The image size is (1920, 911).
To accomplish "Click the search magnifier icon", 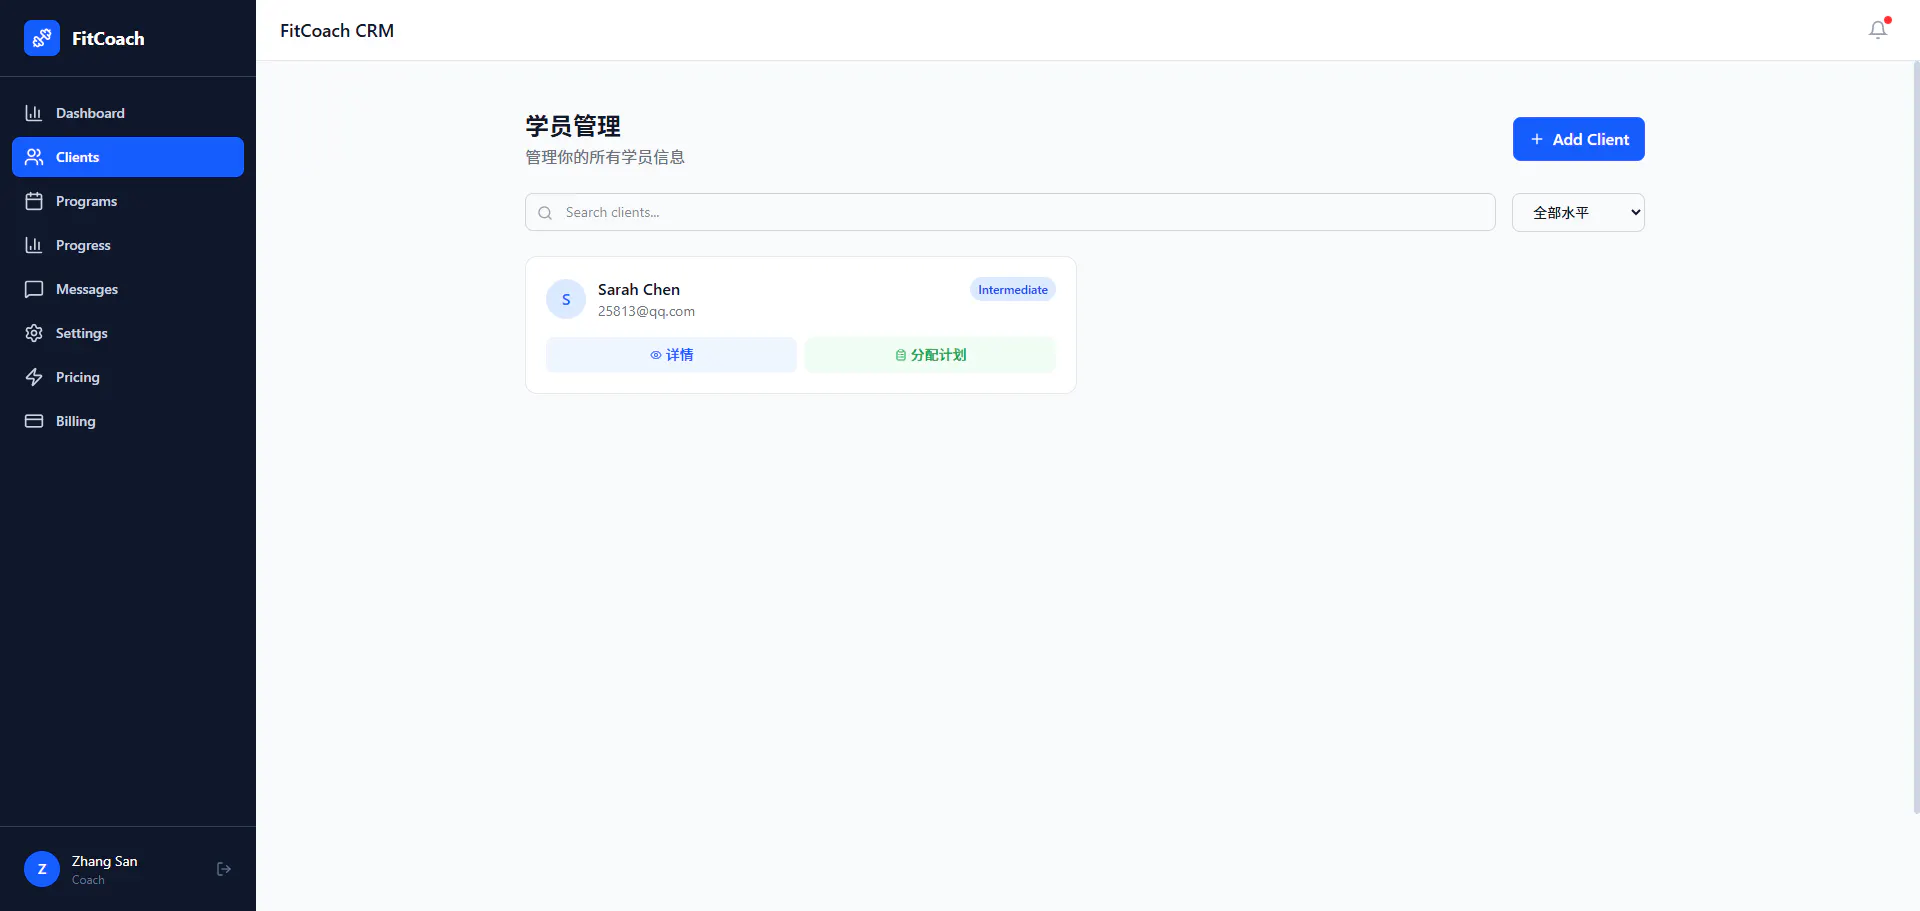I will (545, 213).
